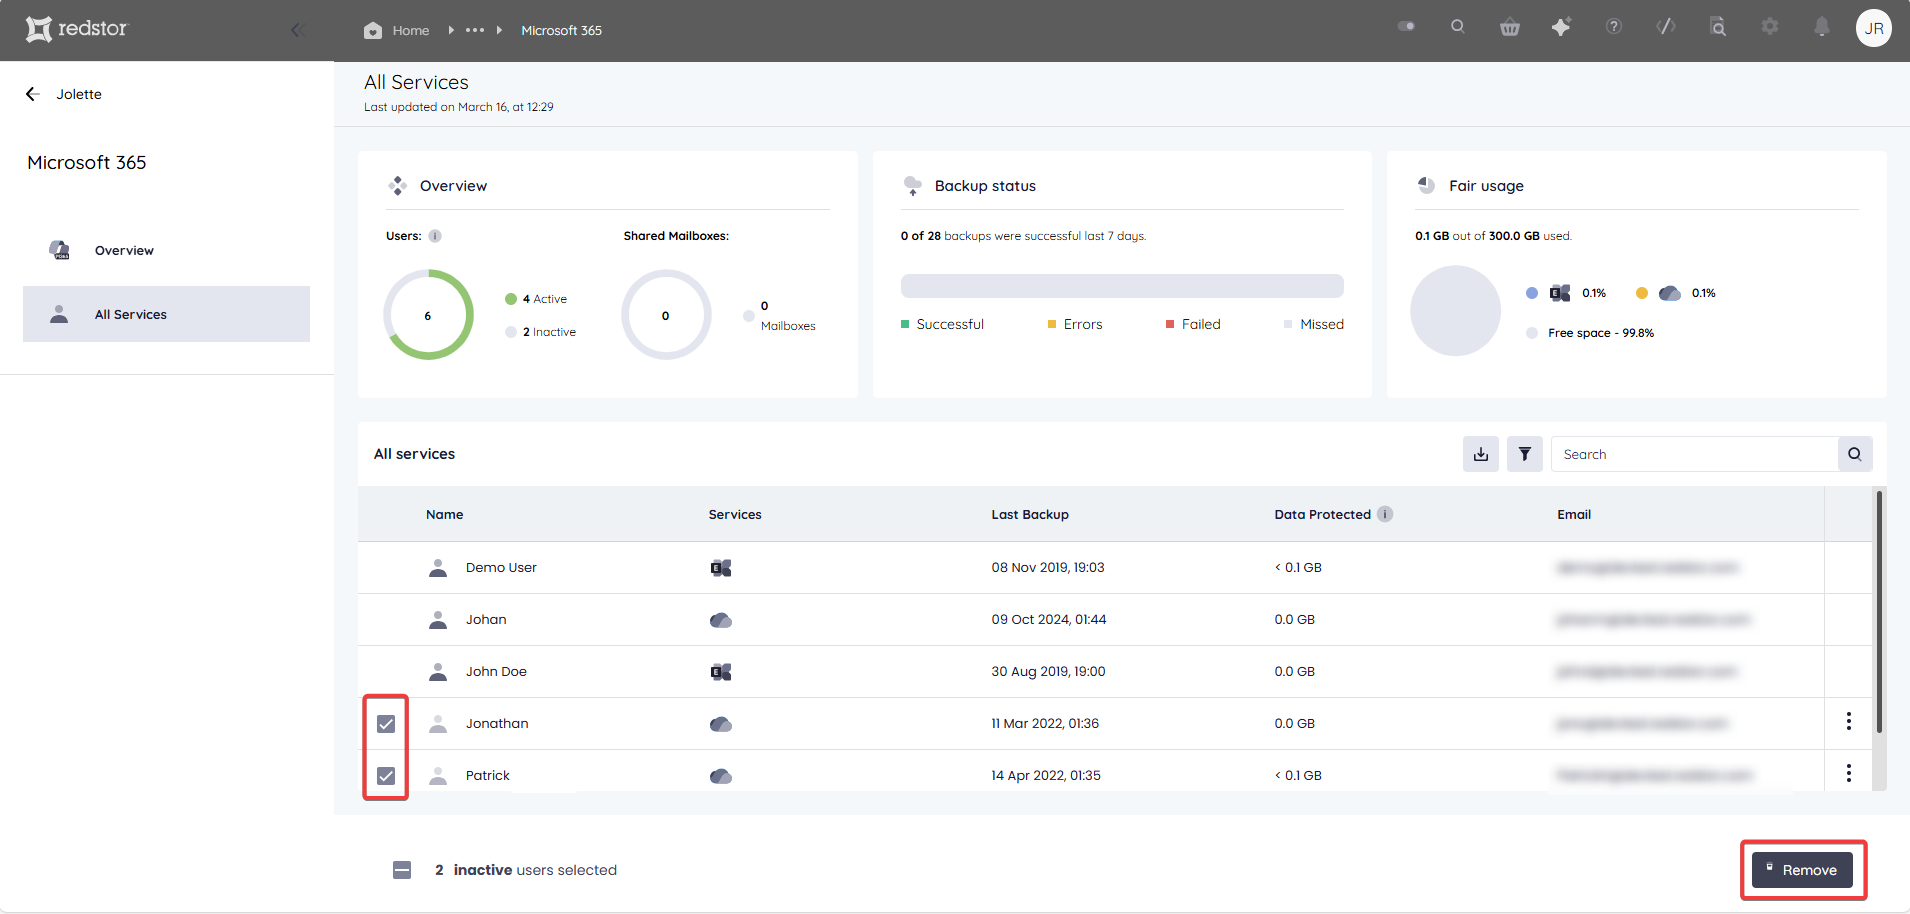This screenshot has width=1910, height=914.
Task: Flip the toggle switch in the top bar
Action: coord(1406,27)
